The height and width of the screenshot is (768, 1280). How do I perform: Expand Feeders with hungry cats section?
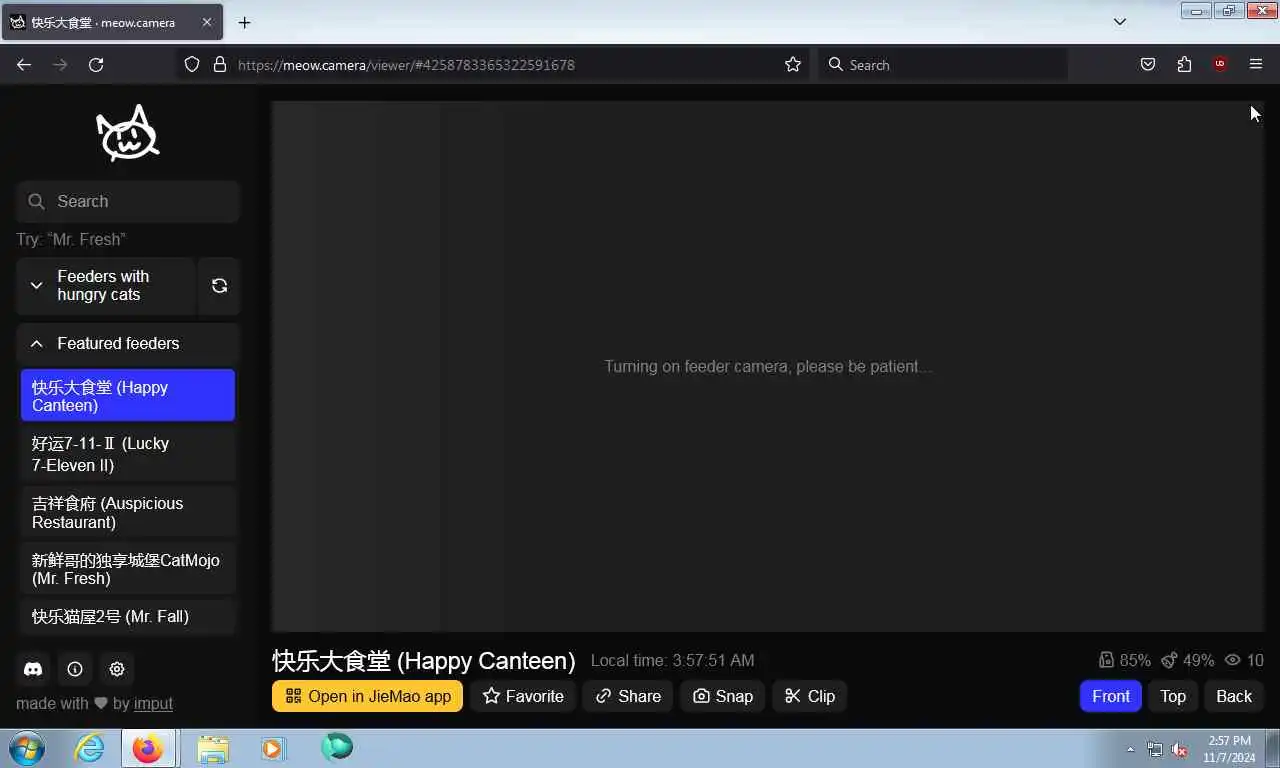pyautogui.click(x=106, y=286)
